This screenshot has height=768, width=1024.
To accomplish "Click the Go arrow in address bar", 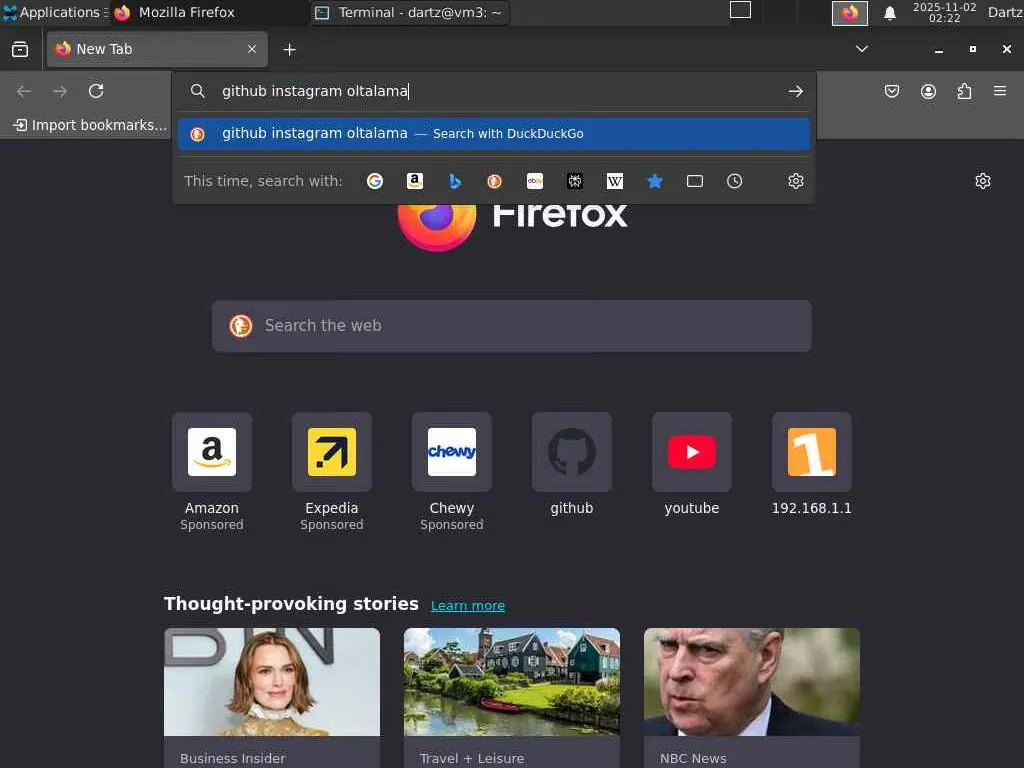I will coord(795,91).
